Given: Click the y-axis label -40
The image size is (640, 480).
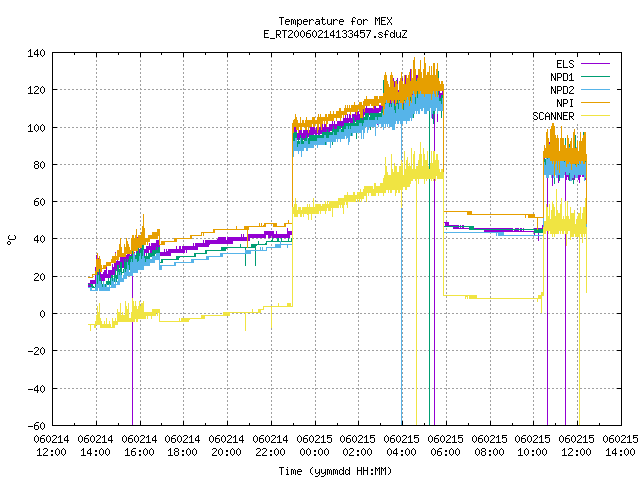Looking at the screenshot, I should (x=36, y=389).
